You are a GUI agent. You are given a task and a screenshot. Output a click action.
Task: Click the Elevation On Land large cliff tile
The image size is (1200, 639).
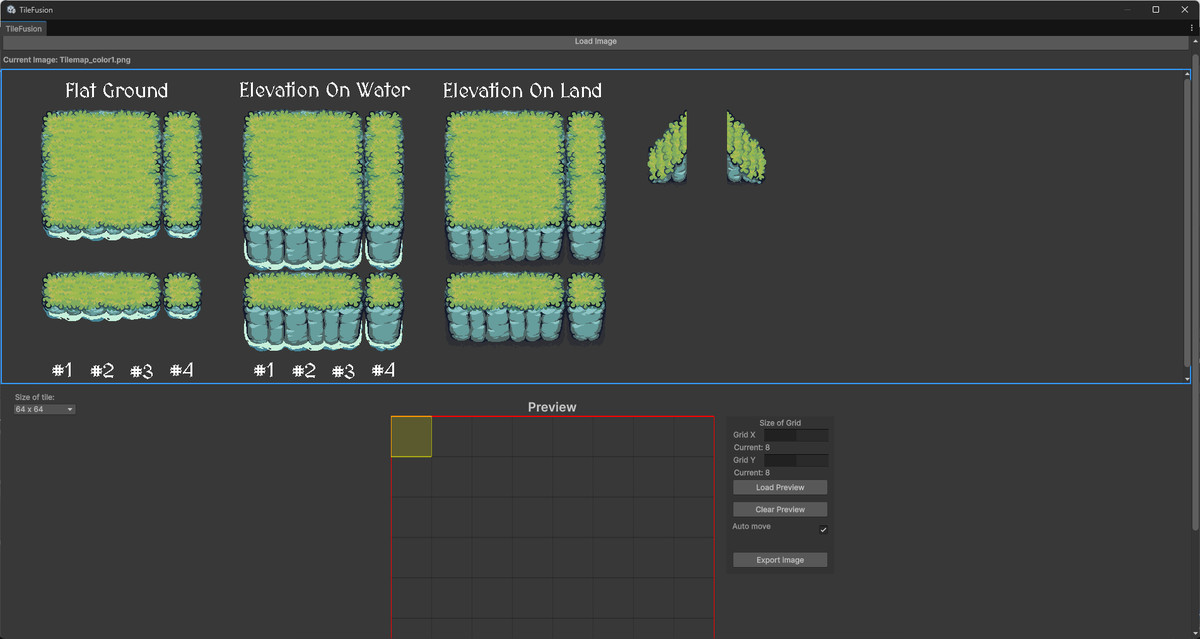click(505, 187)
